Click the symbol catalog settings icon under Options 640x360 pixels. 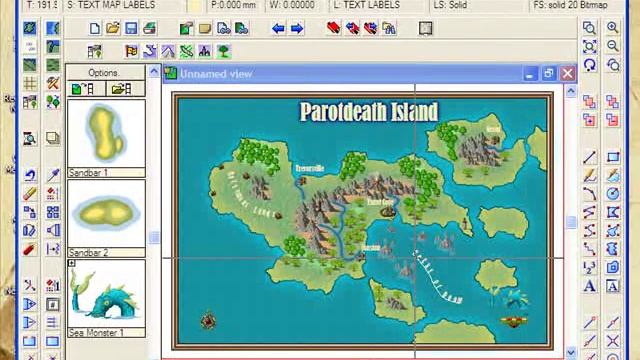point(86,89)
